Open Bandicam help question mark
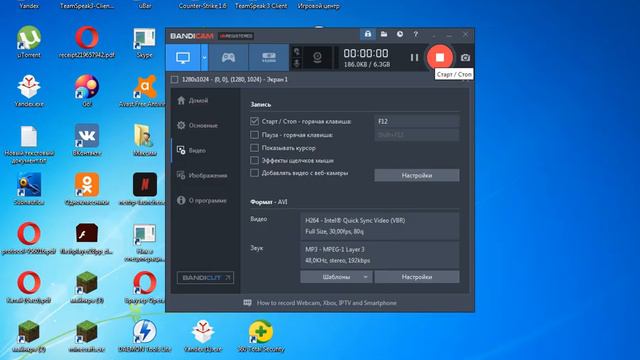 tap(416, 34)
